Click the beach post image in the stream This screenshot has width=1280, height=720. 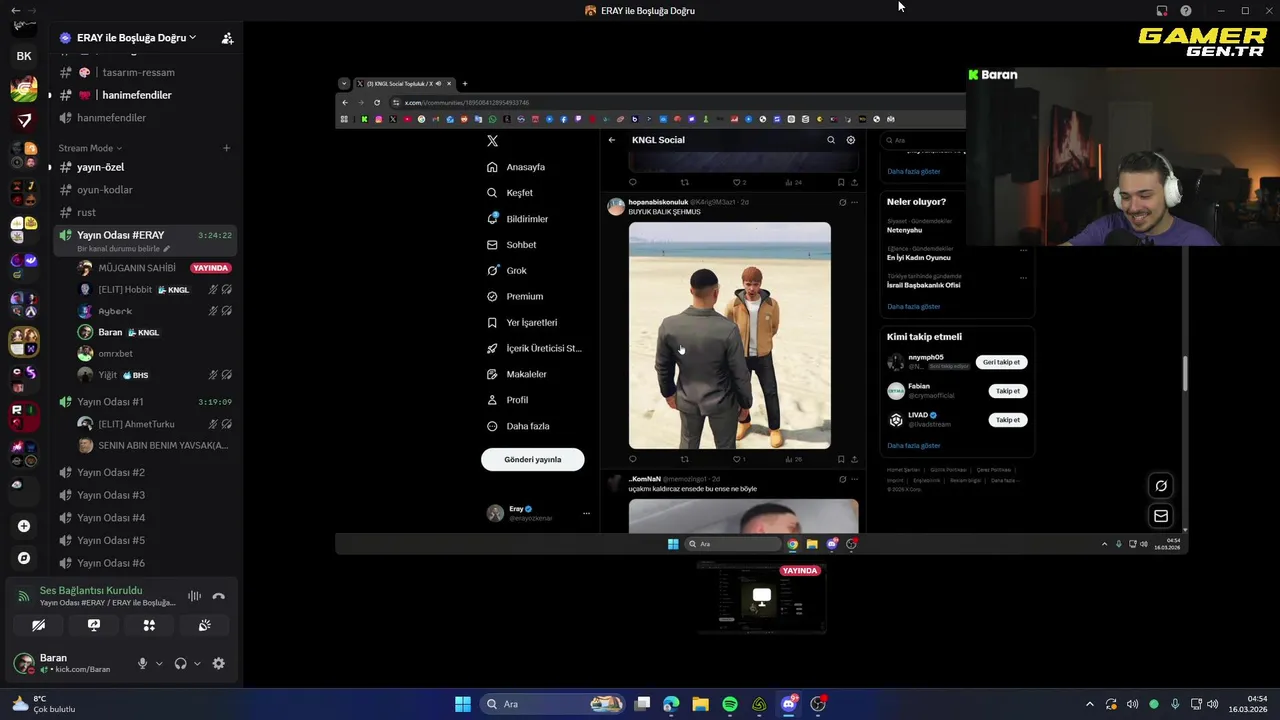tap(729, 335)
